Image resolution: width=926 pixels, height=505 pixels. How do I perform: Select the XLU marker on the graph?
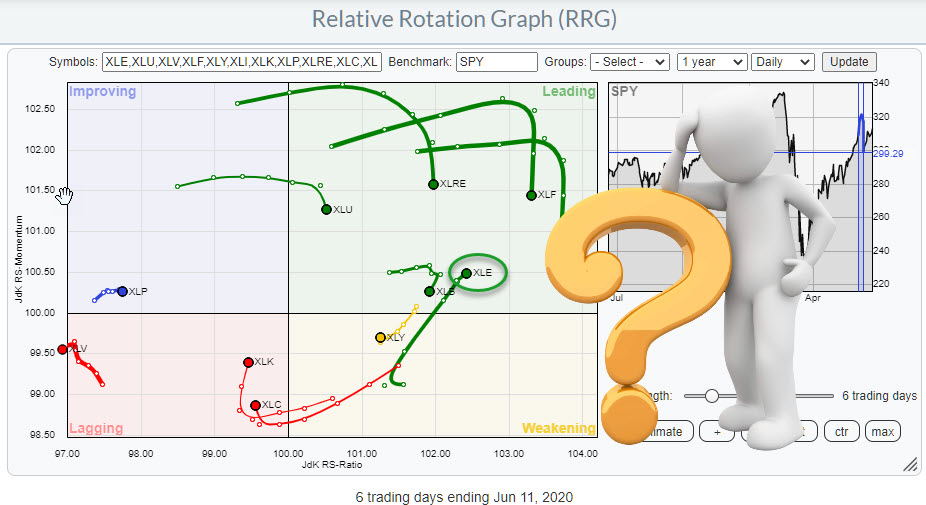click(x=326, y=209)
